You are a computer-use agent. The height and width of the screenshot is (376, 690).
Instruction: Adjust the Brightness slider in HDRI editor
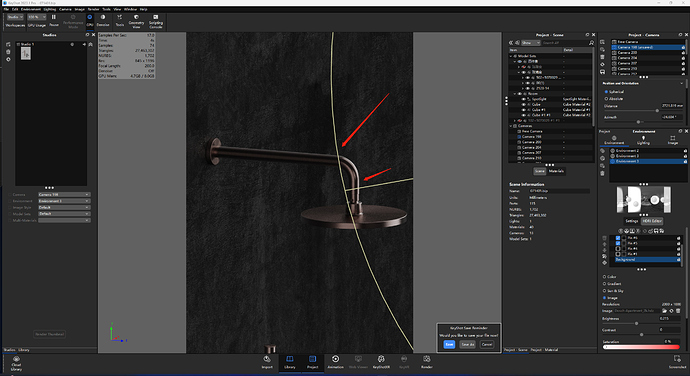coord(636,323)
